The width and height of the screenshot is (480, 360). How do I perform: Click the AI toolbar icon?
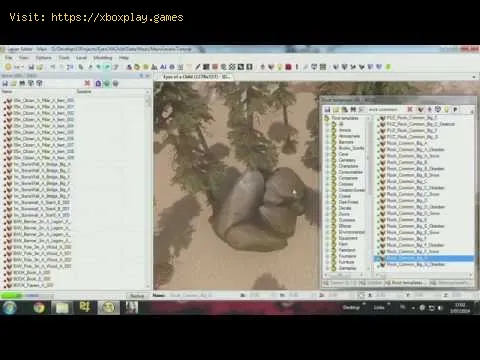pos(163,67)
